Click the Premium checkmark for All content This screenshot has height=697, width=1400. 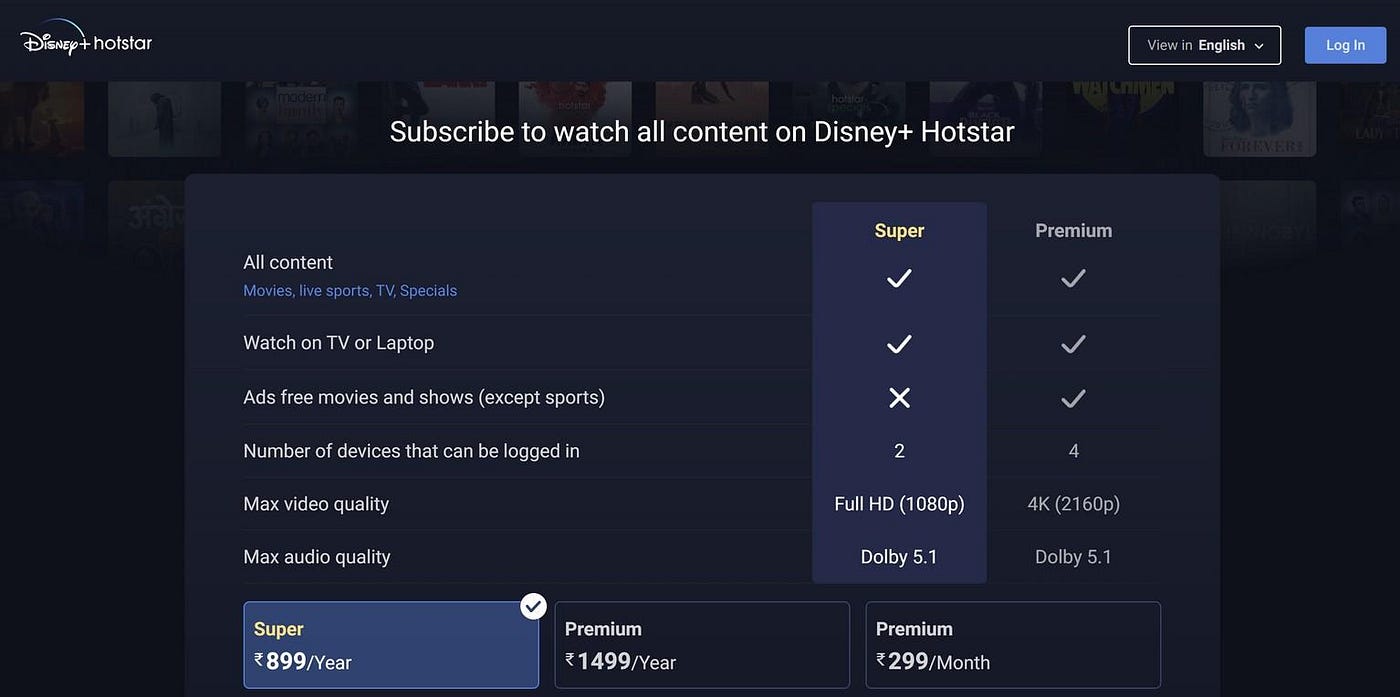[1073, 278]
